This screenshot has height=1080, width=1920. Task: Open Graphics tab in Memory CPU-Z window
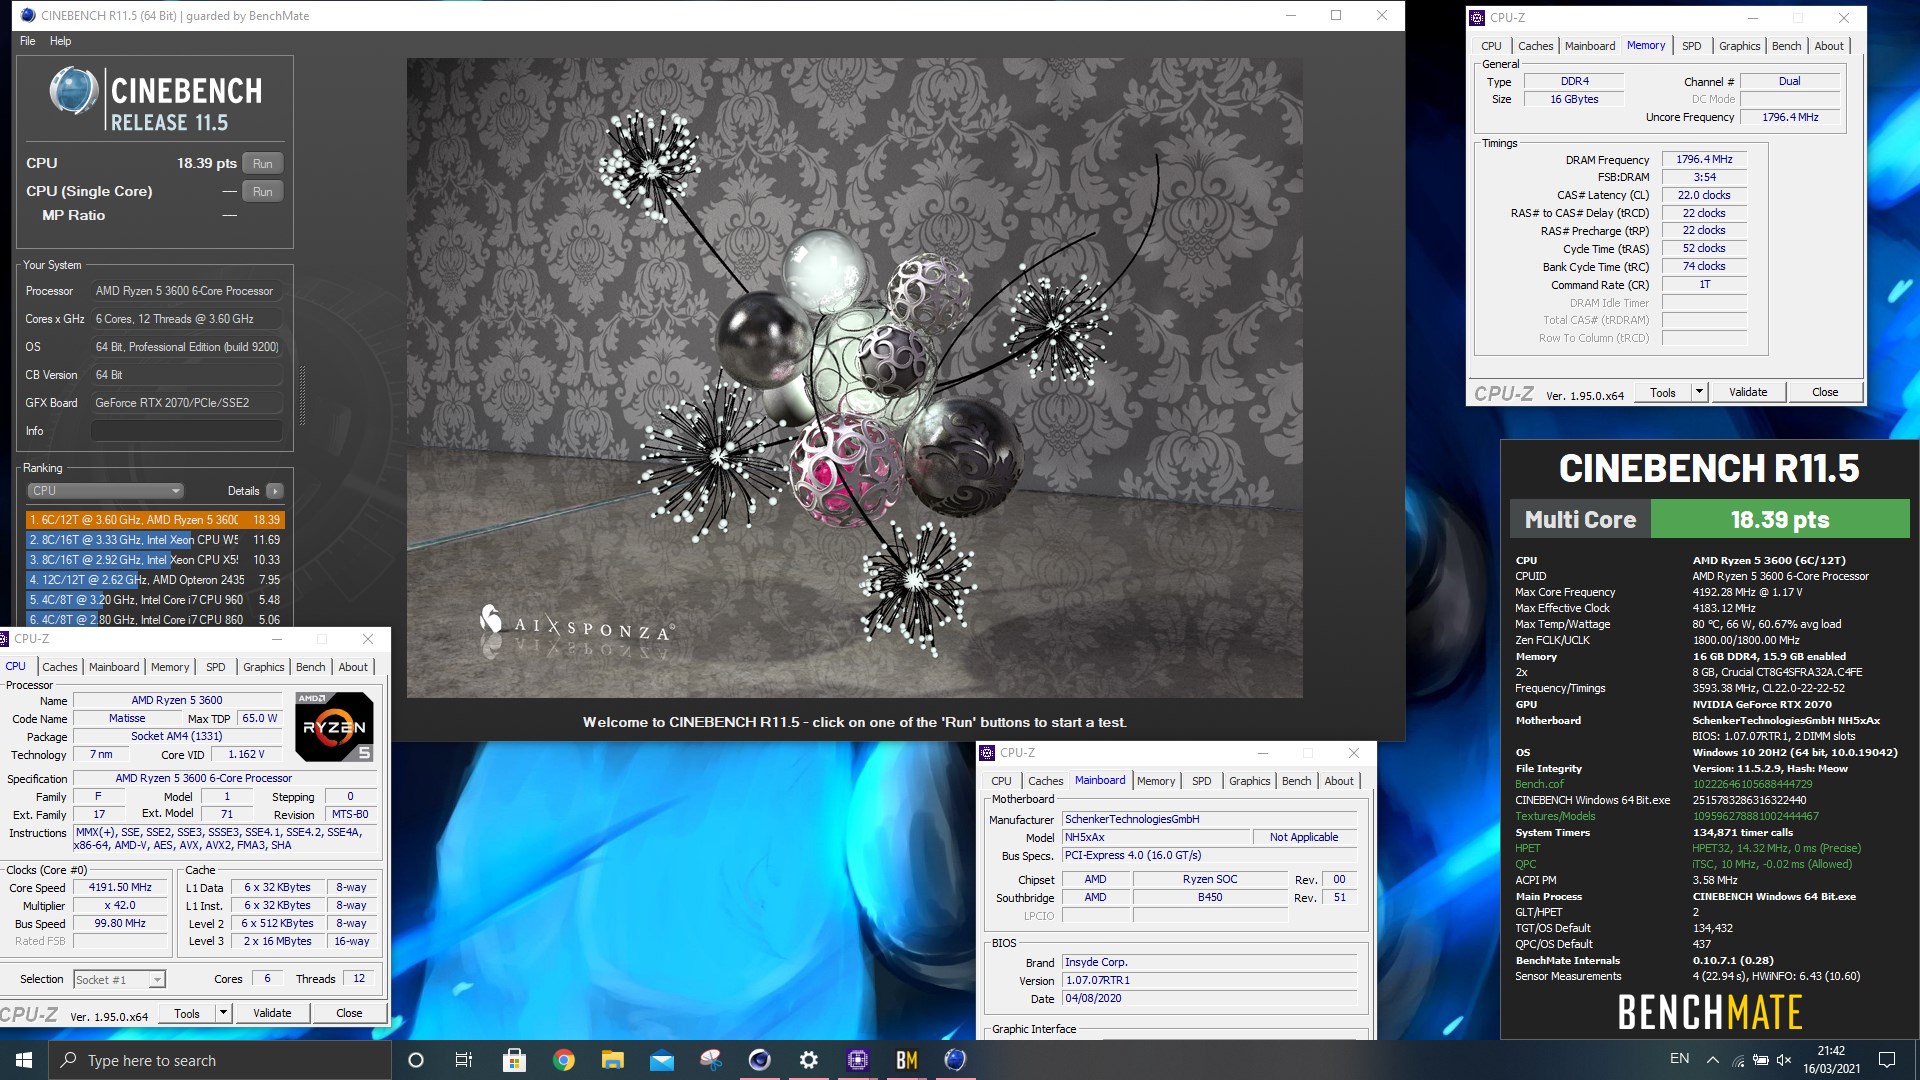(x=1739, y=46)
